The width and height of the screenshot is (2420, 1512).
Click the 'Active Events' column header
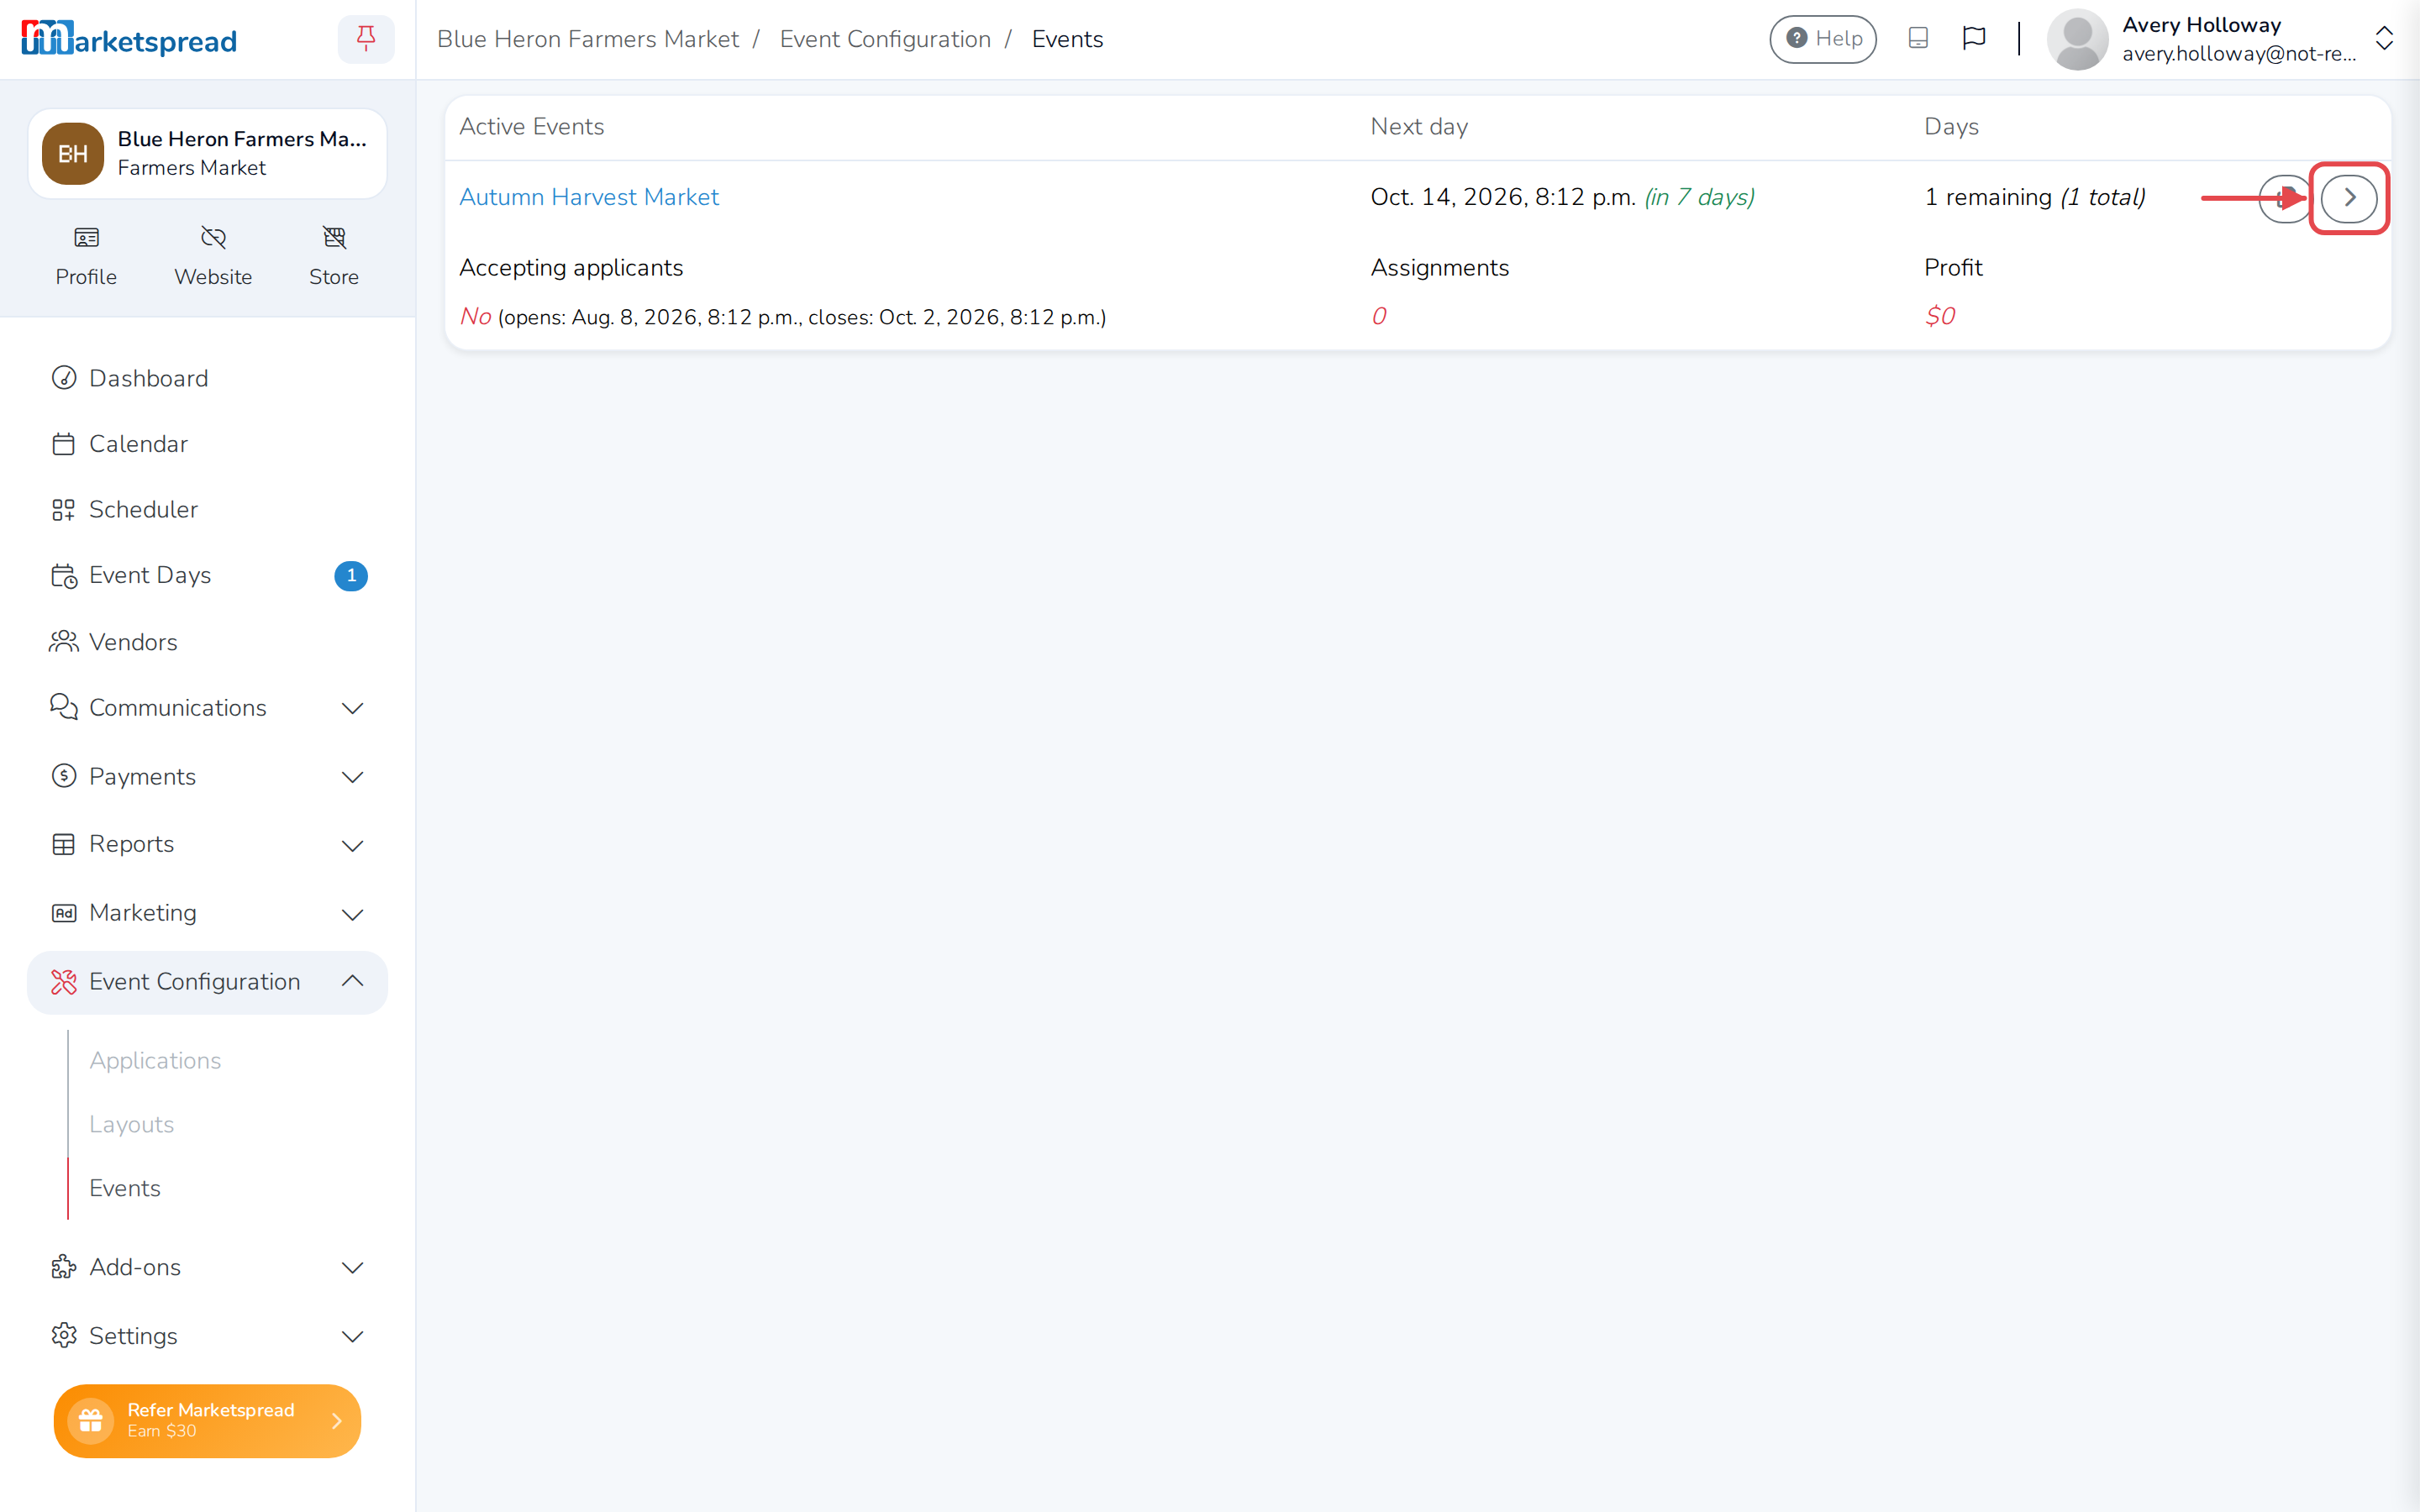[531, 126]
